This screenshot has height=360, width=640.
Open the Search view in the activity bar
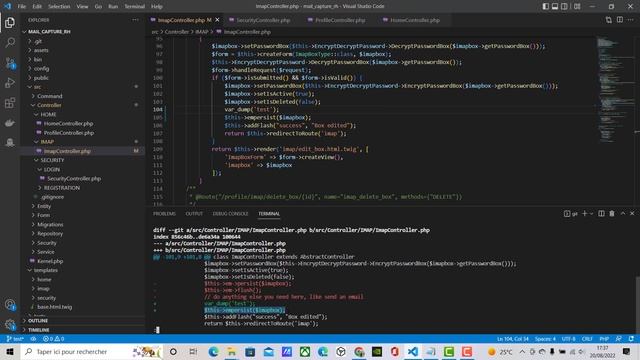[x=10, y=42]
